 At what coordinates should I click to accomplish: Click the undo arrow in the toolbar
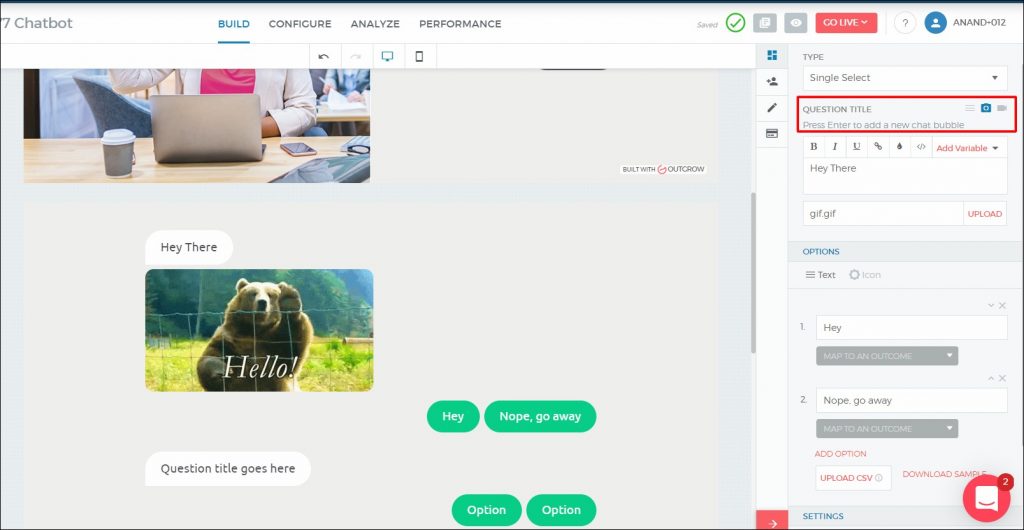323,57
